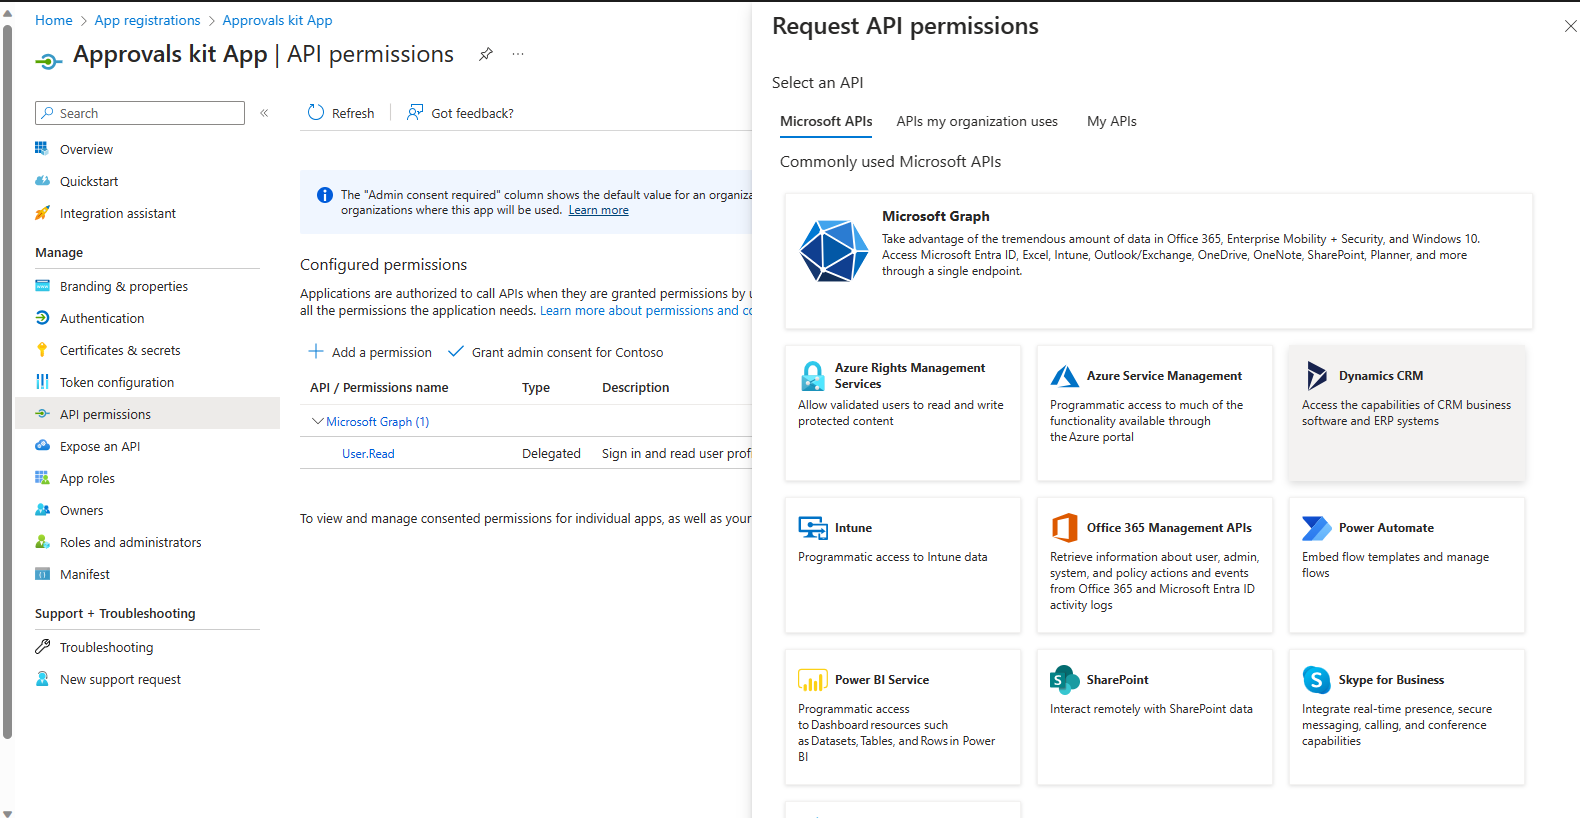Collapse the Microsoft Graph (1) permissions group

(x=317, y=421)
